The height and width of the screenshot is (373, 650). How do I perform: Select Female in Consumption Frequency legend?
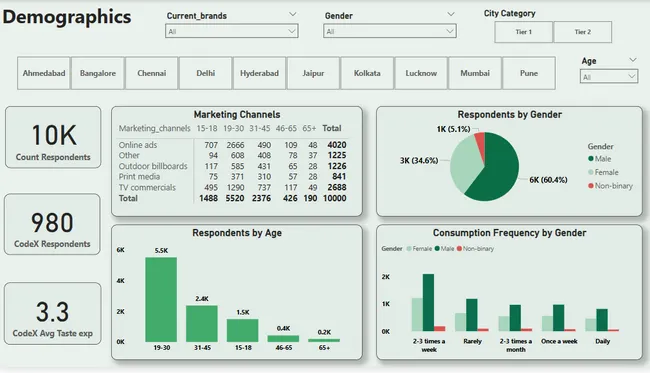coord(419,249)
